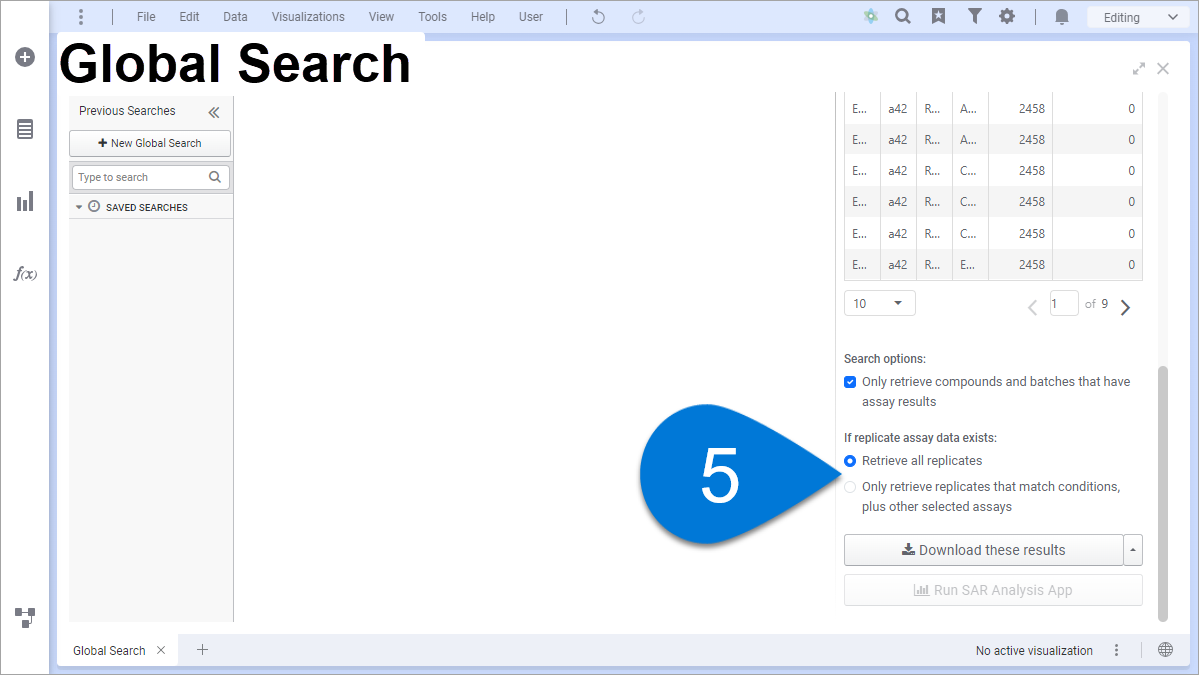This screenshot has height=675, width=1199.
Task: Open the f(x) functions icon in sidebar
Action: click(x=25, y=274)
